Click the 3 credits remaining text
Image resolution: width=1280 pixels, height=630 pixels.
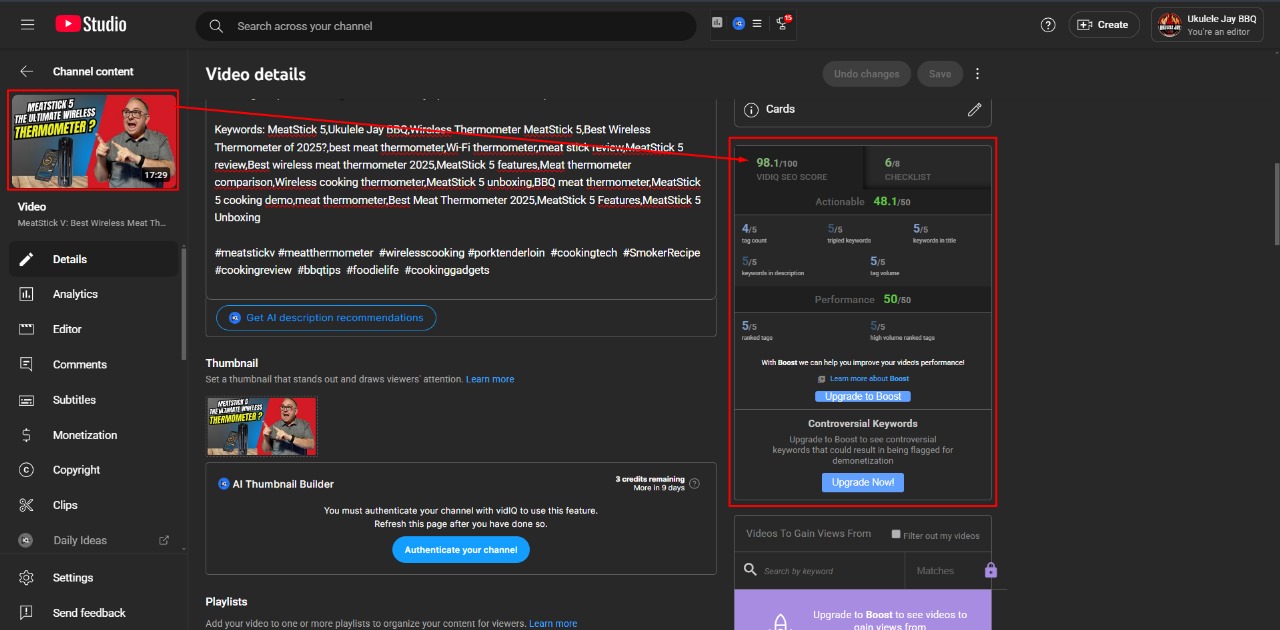pyautogui.click(x=650, y=480)
